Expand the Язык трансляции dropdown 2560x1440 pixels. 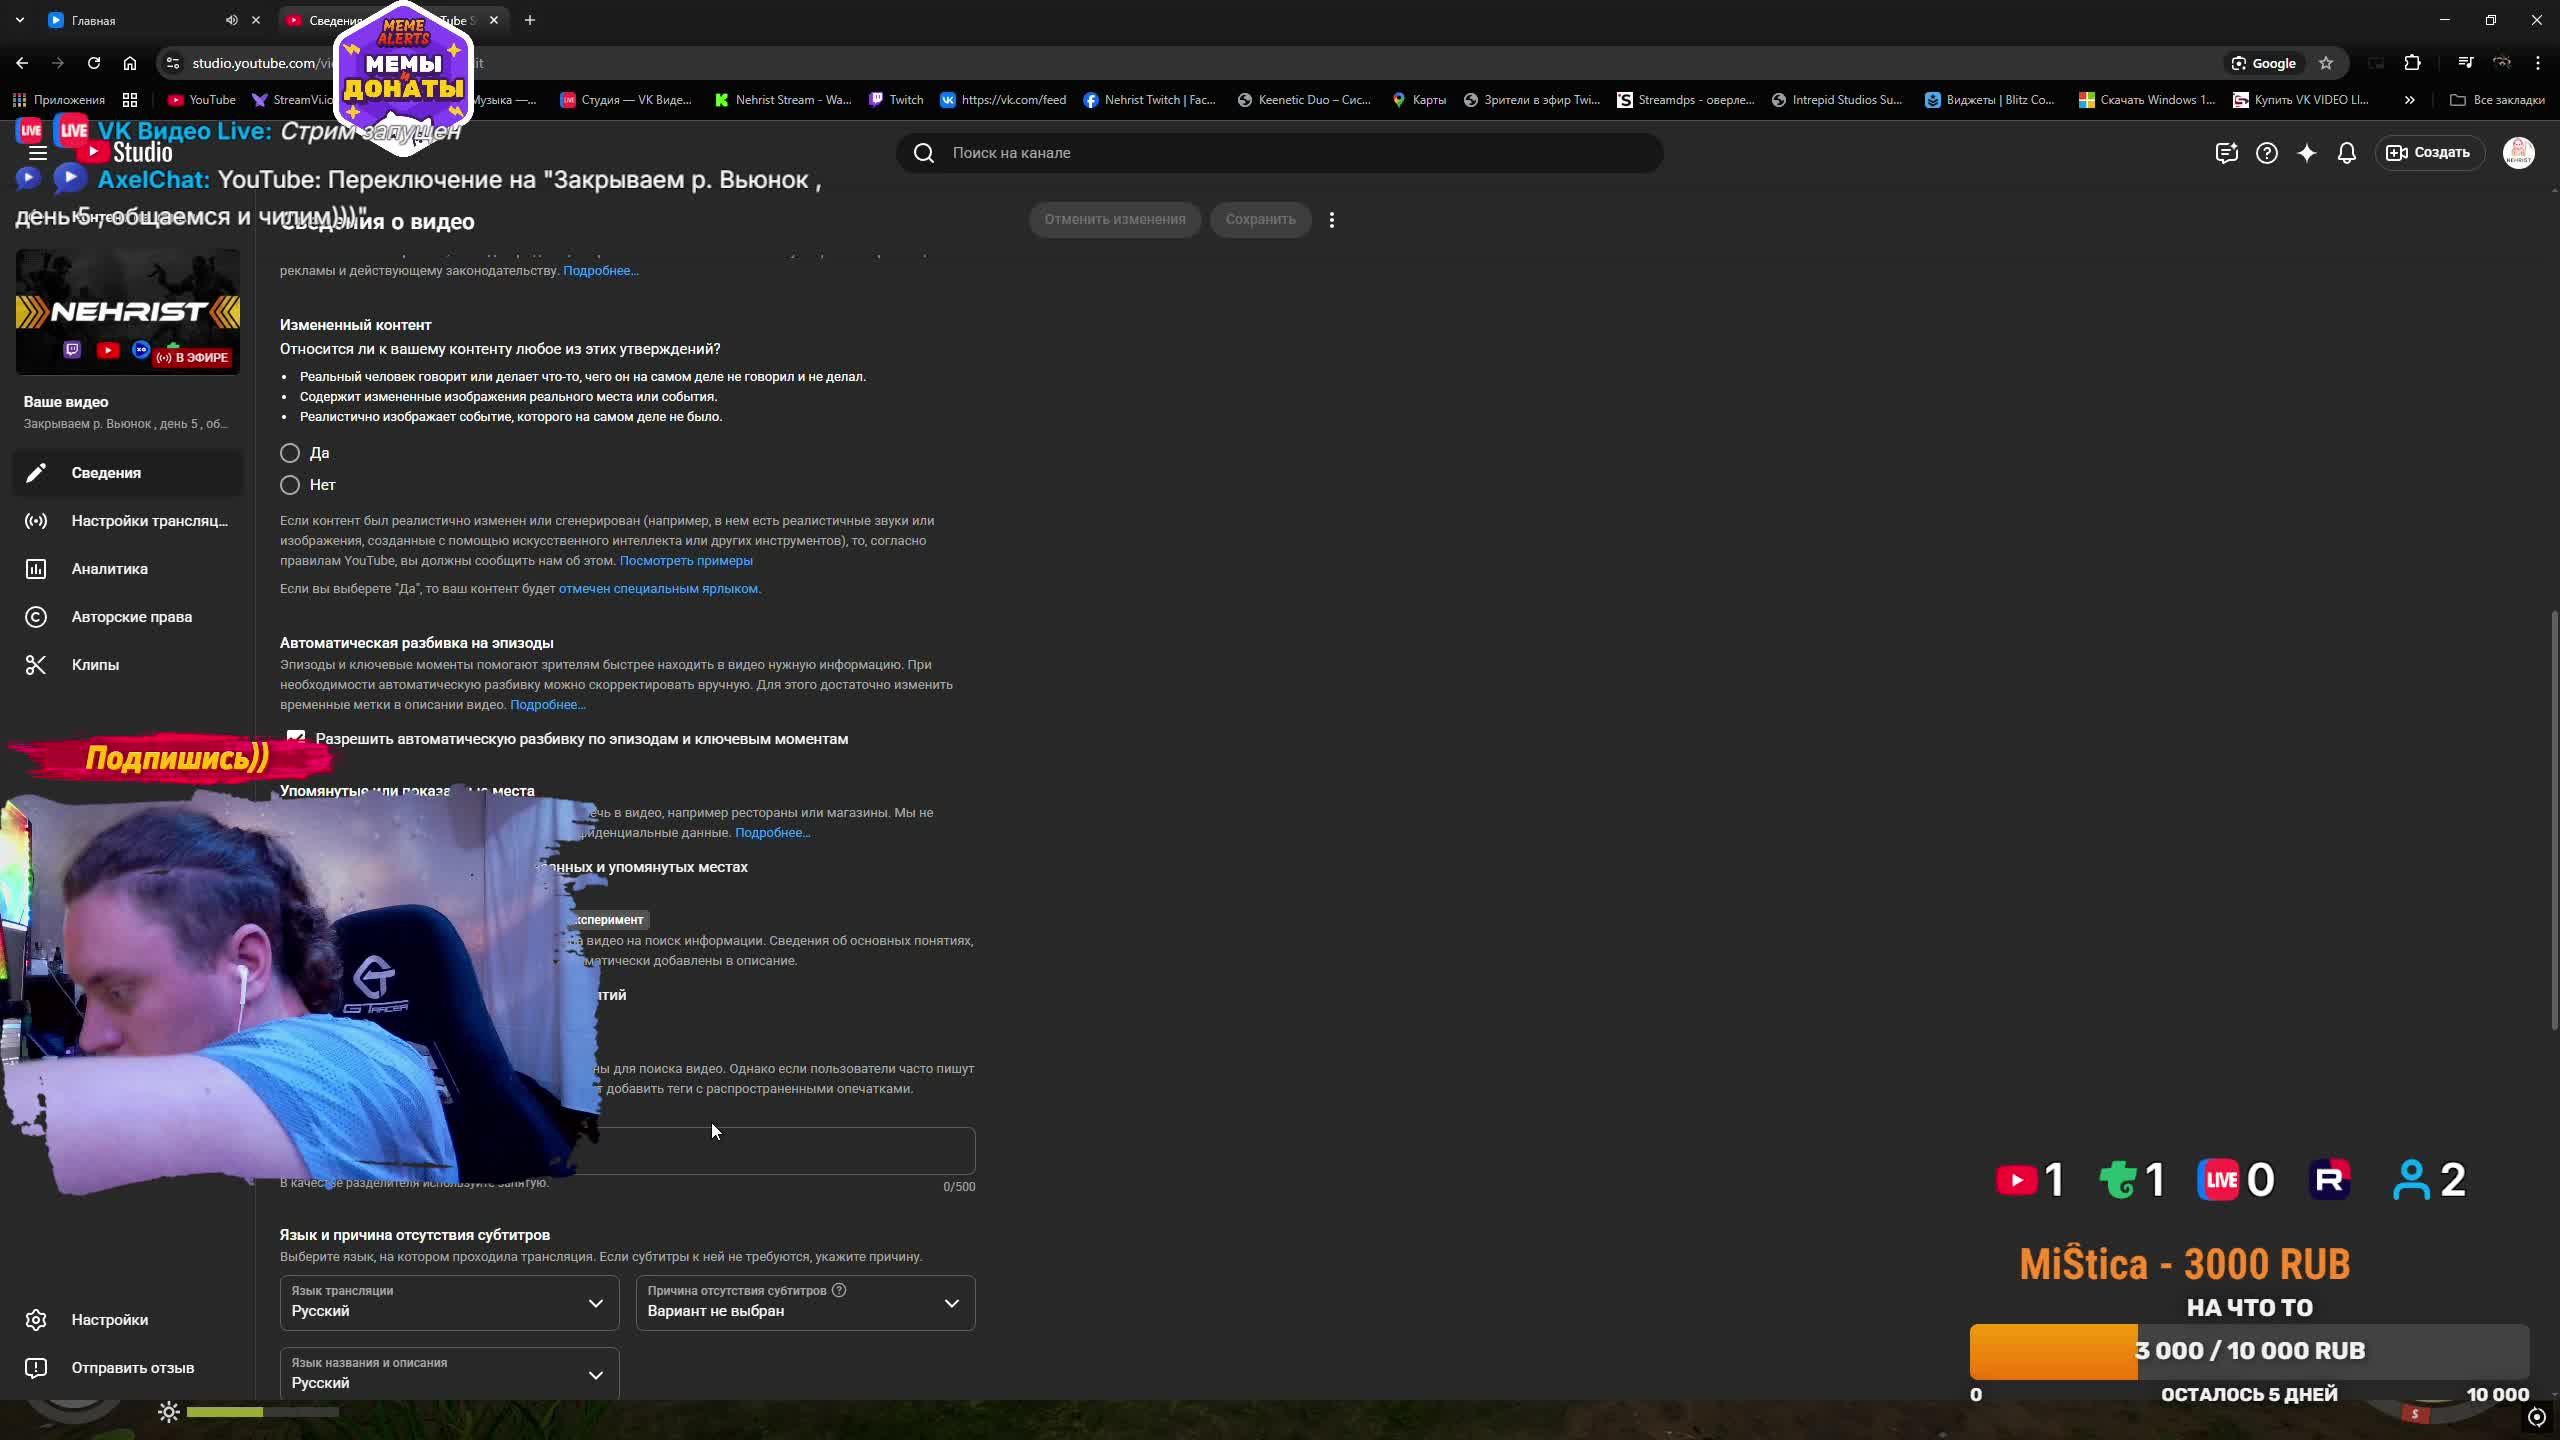(x=449, y=1303)
